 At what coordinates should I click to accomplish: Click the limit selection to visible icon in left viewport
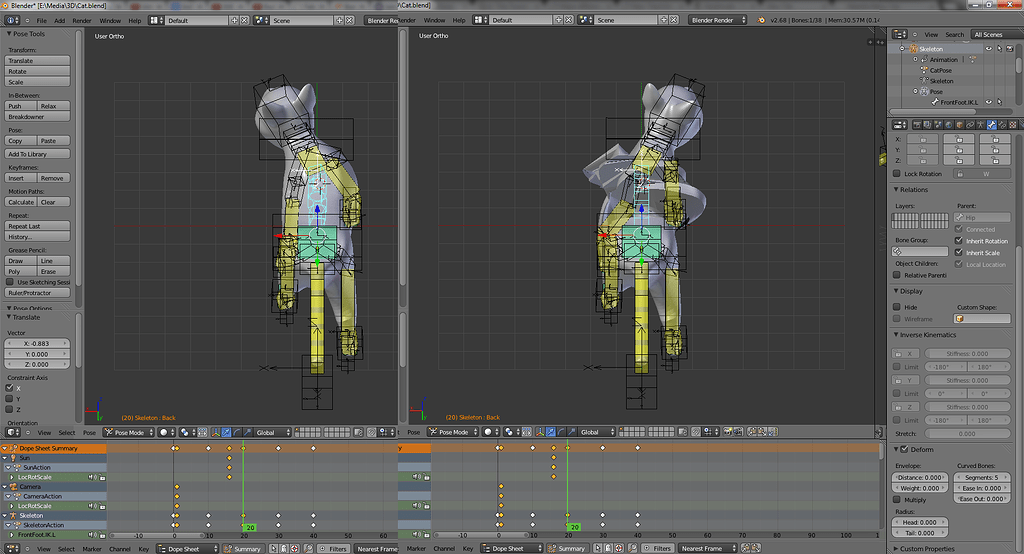(x=358, y=432)
